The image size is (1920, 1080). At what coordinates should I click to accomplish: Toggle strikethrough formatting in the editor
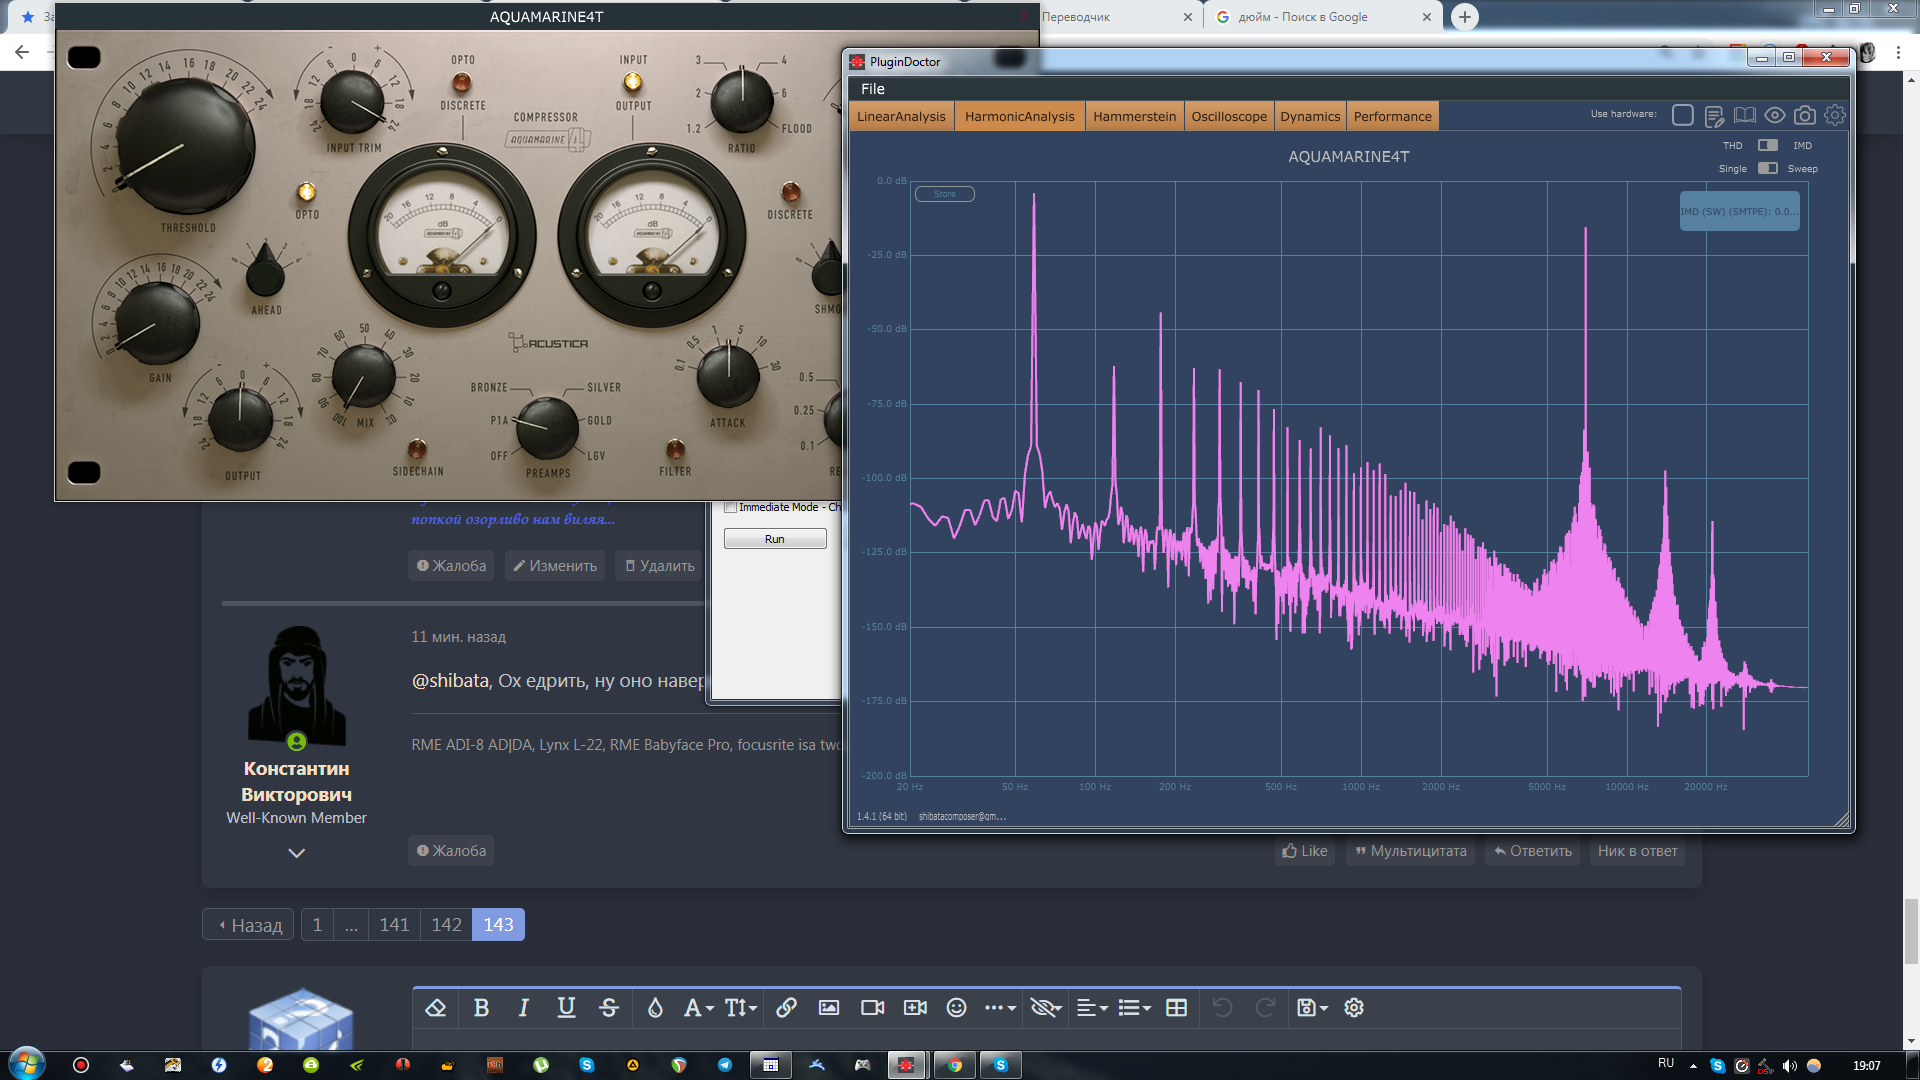pyautogui.click(x=608, y=1007)
